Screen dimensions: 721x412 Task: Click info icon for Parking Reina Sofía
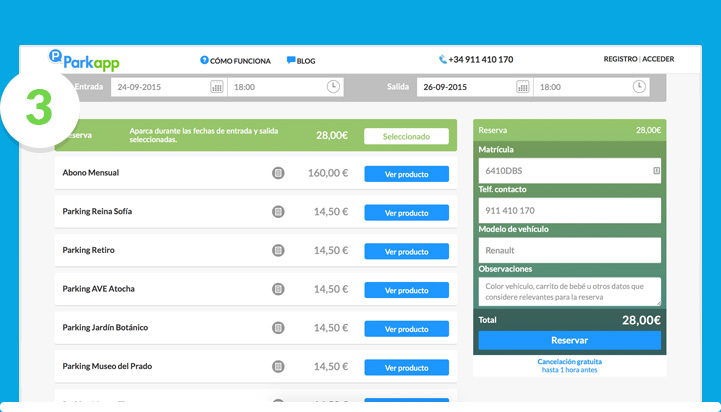click(278, 212)
